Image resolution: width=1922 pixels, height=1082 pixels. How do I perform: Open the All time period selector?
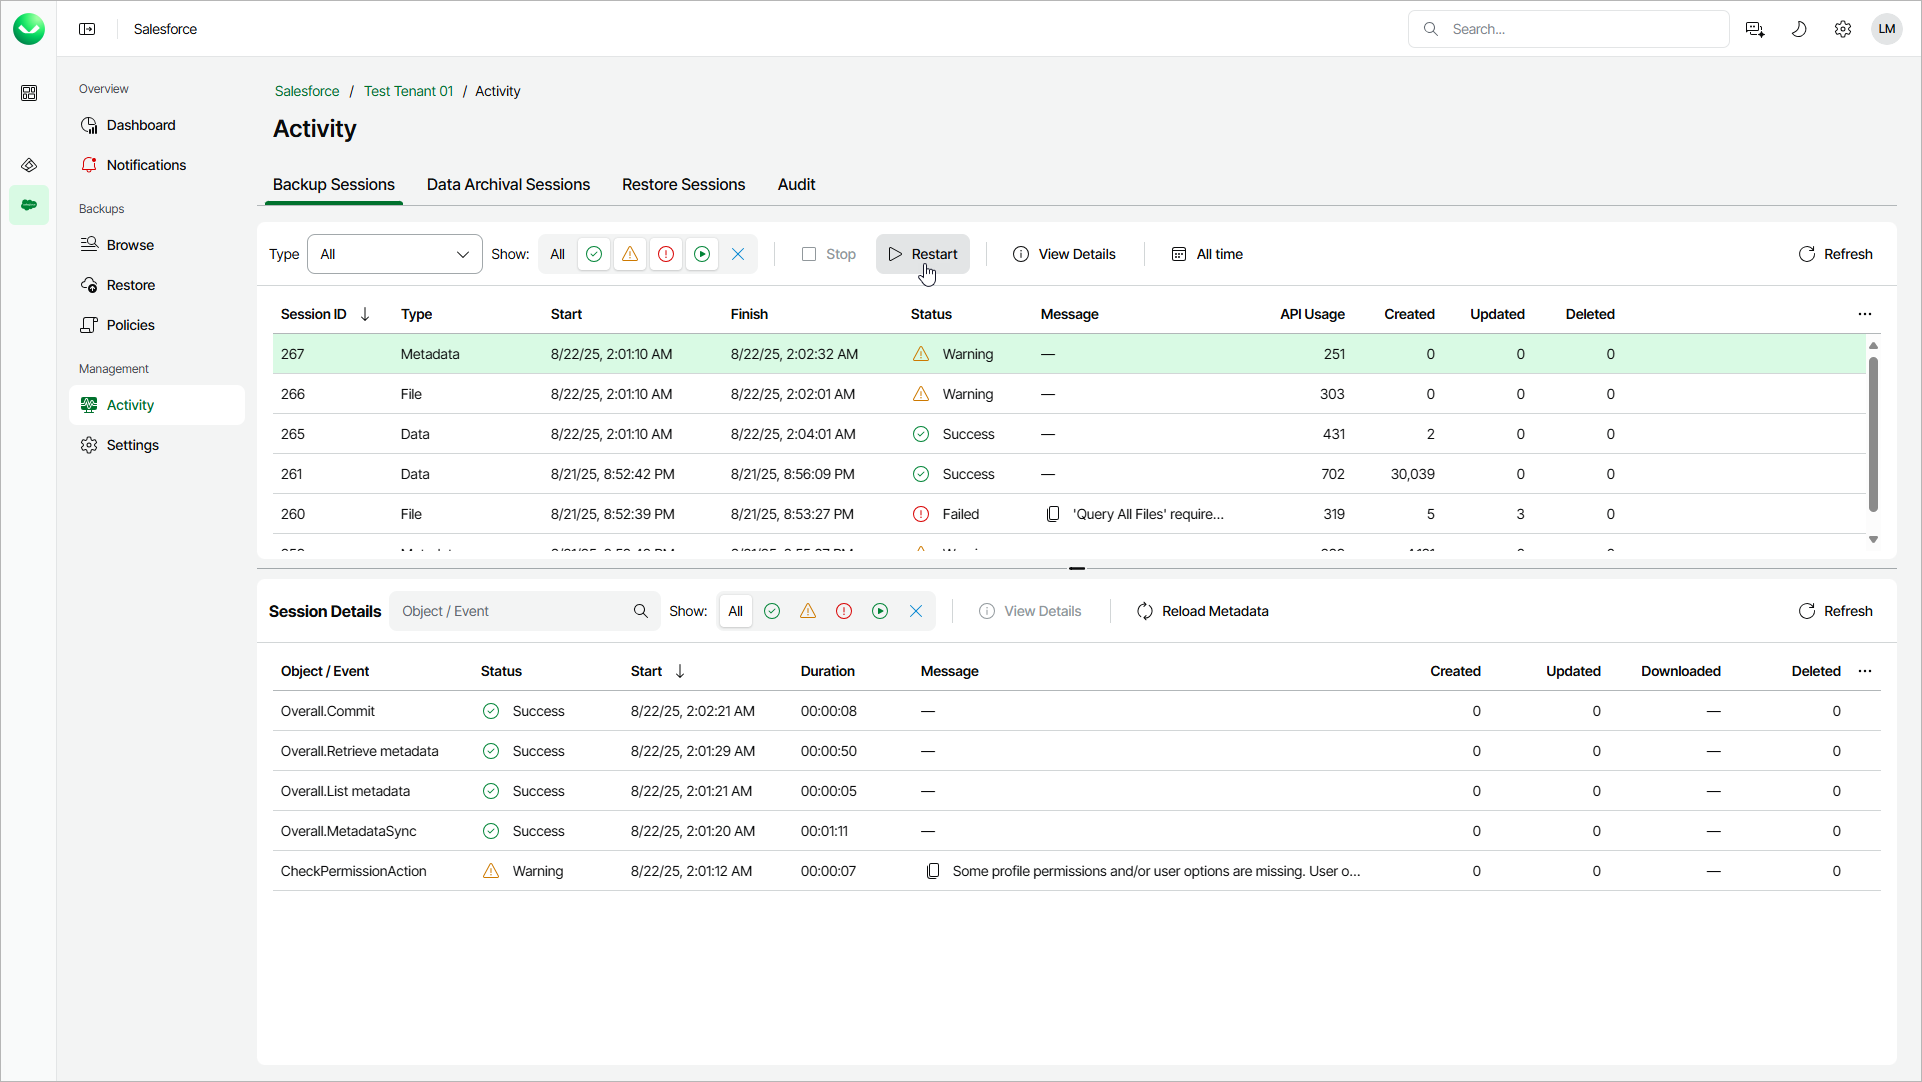pyautogui.click(x=1207, y=254)
